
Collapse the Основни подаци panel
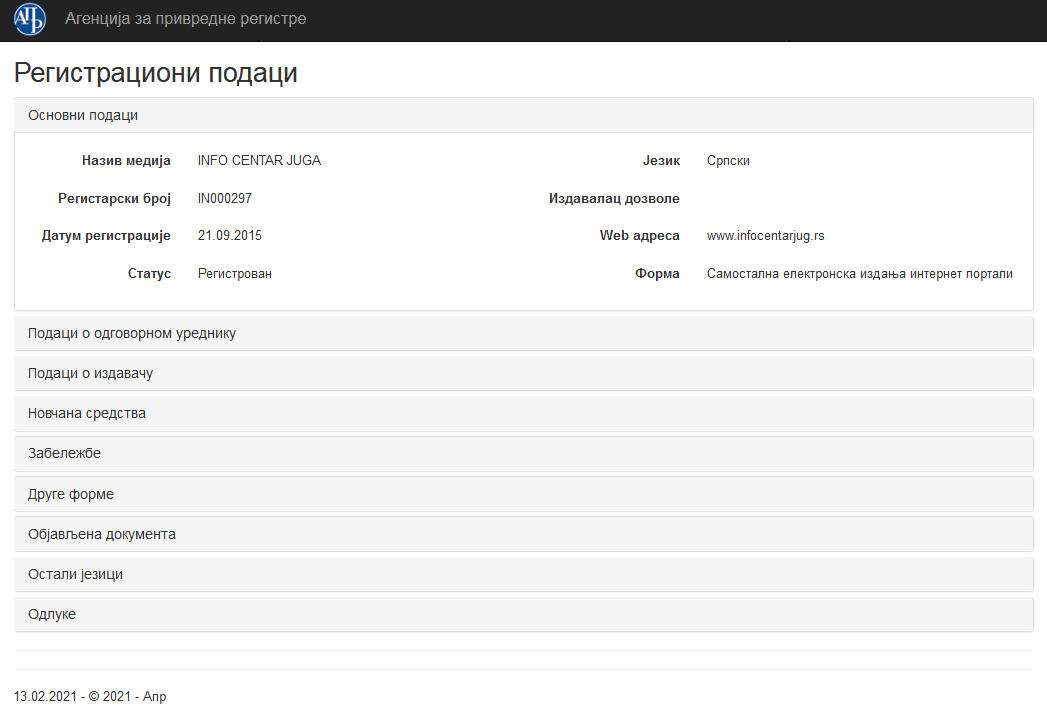click(x=83, y=115)
